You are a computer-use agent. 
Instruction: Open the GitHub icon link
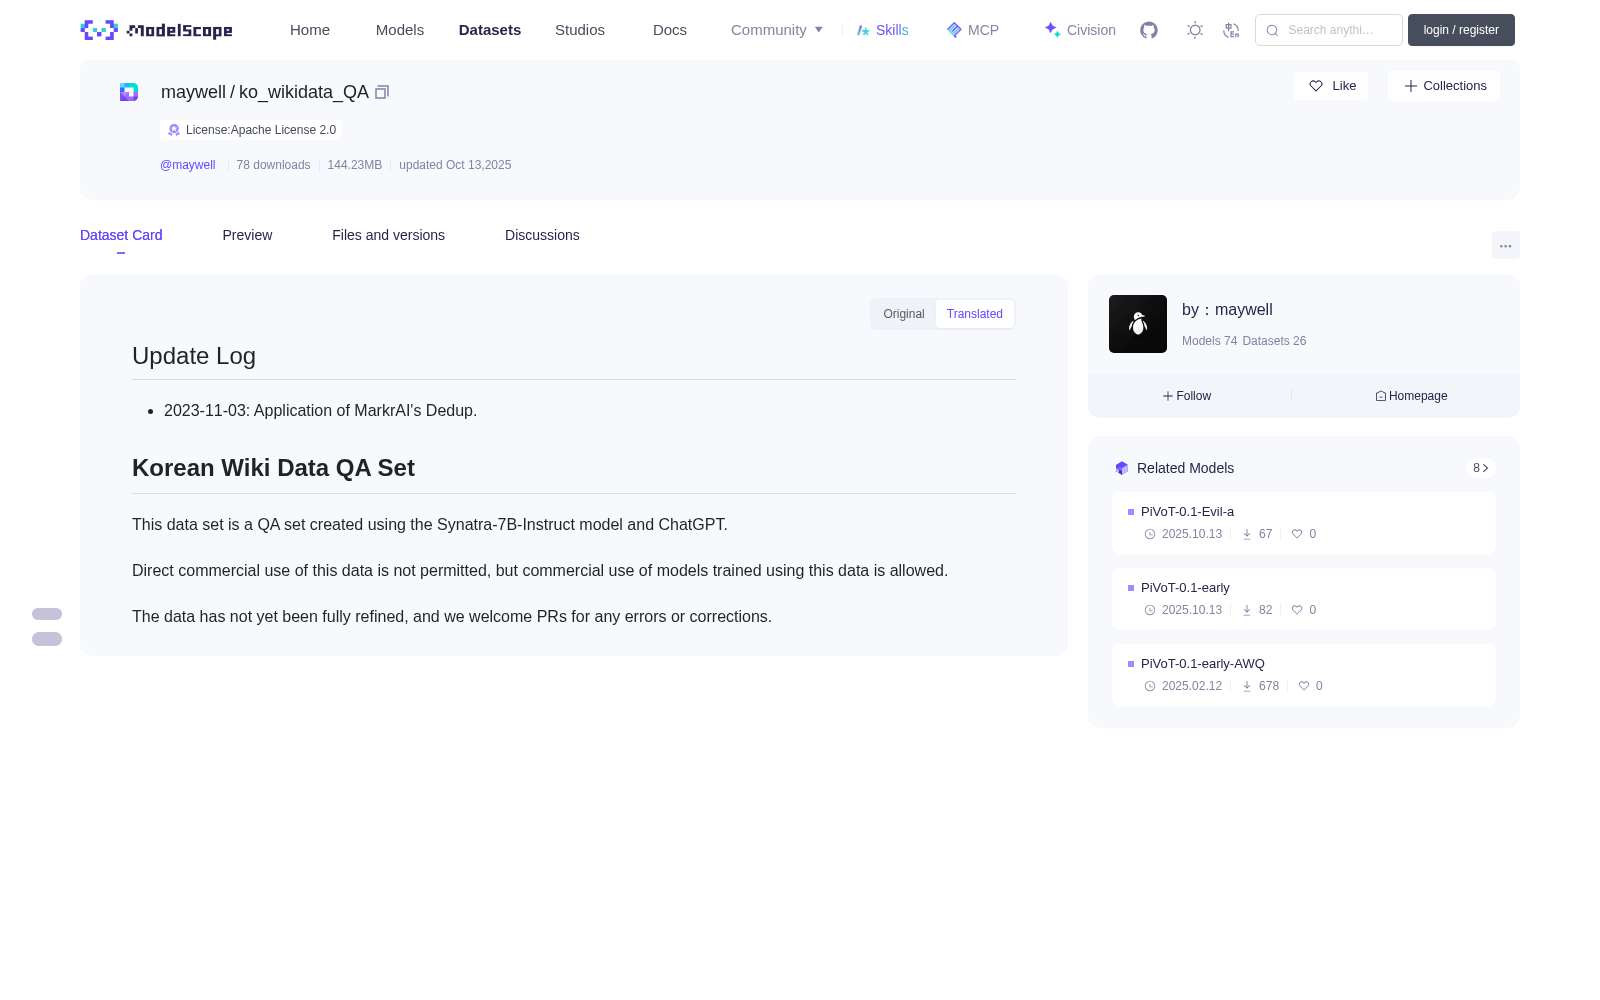coord(1149,30)
